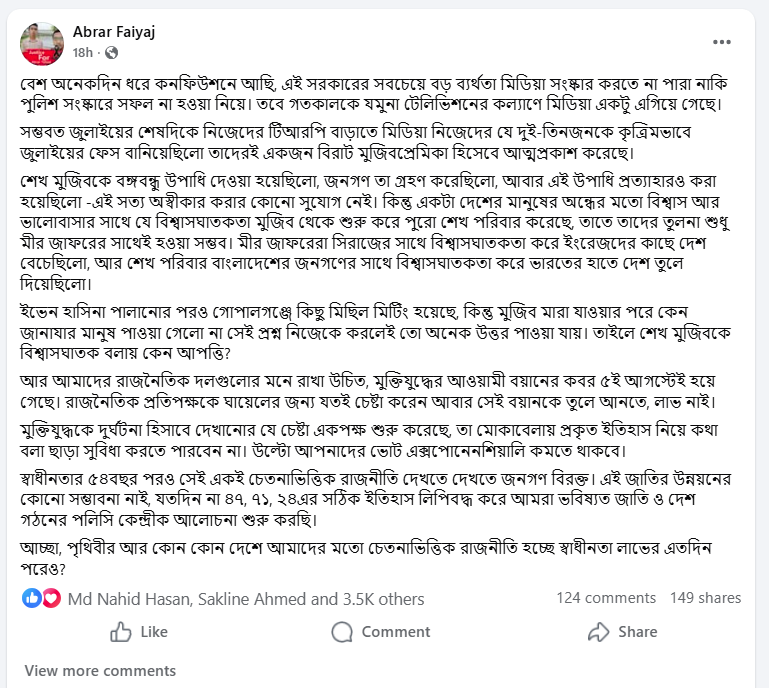769x688 pixels.
Task: Like the post by Abrar Faiyaj
Action: 138,632
